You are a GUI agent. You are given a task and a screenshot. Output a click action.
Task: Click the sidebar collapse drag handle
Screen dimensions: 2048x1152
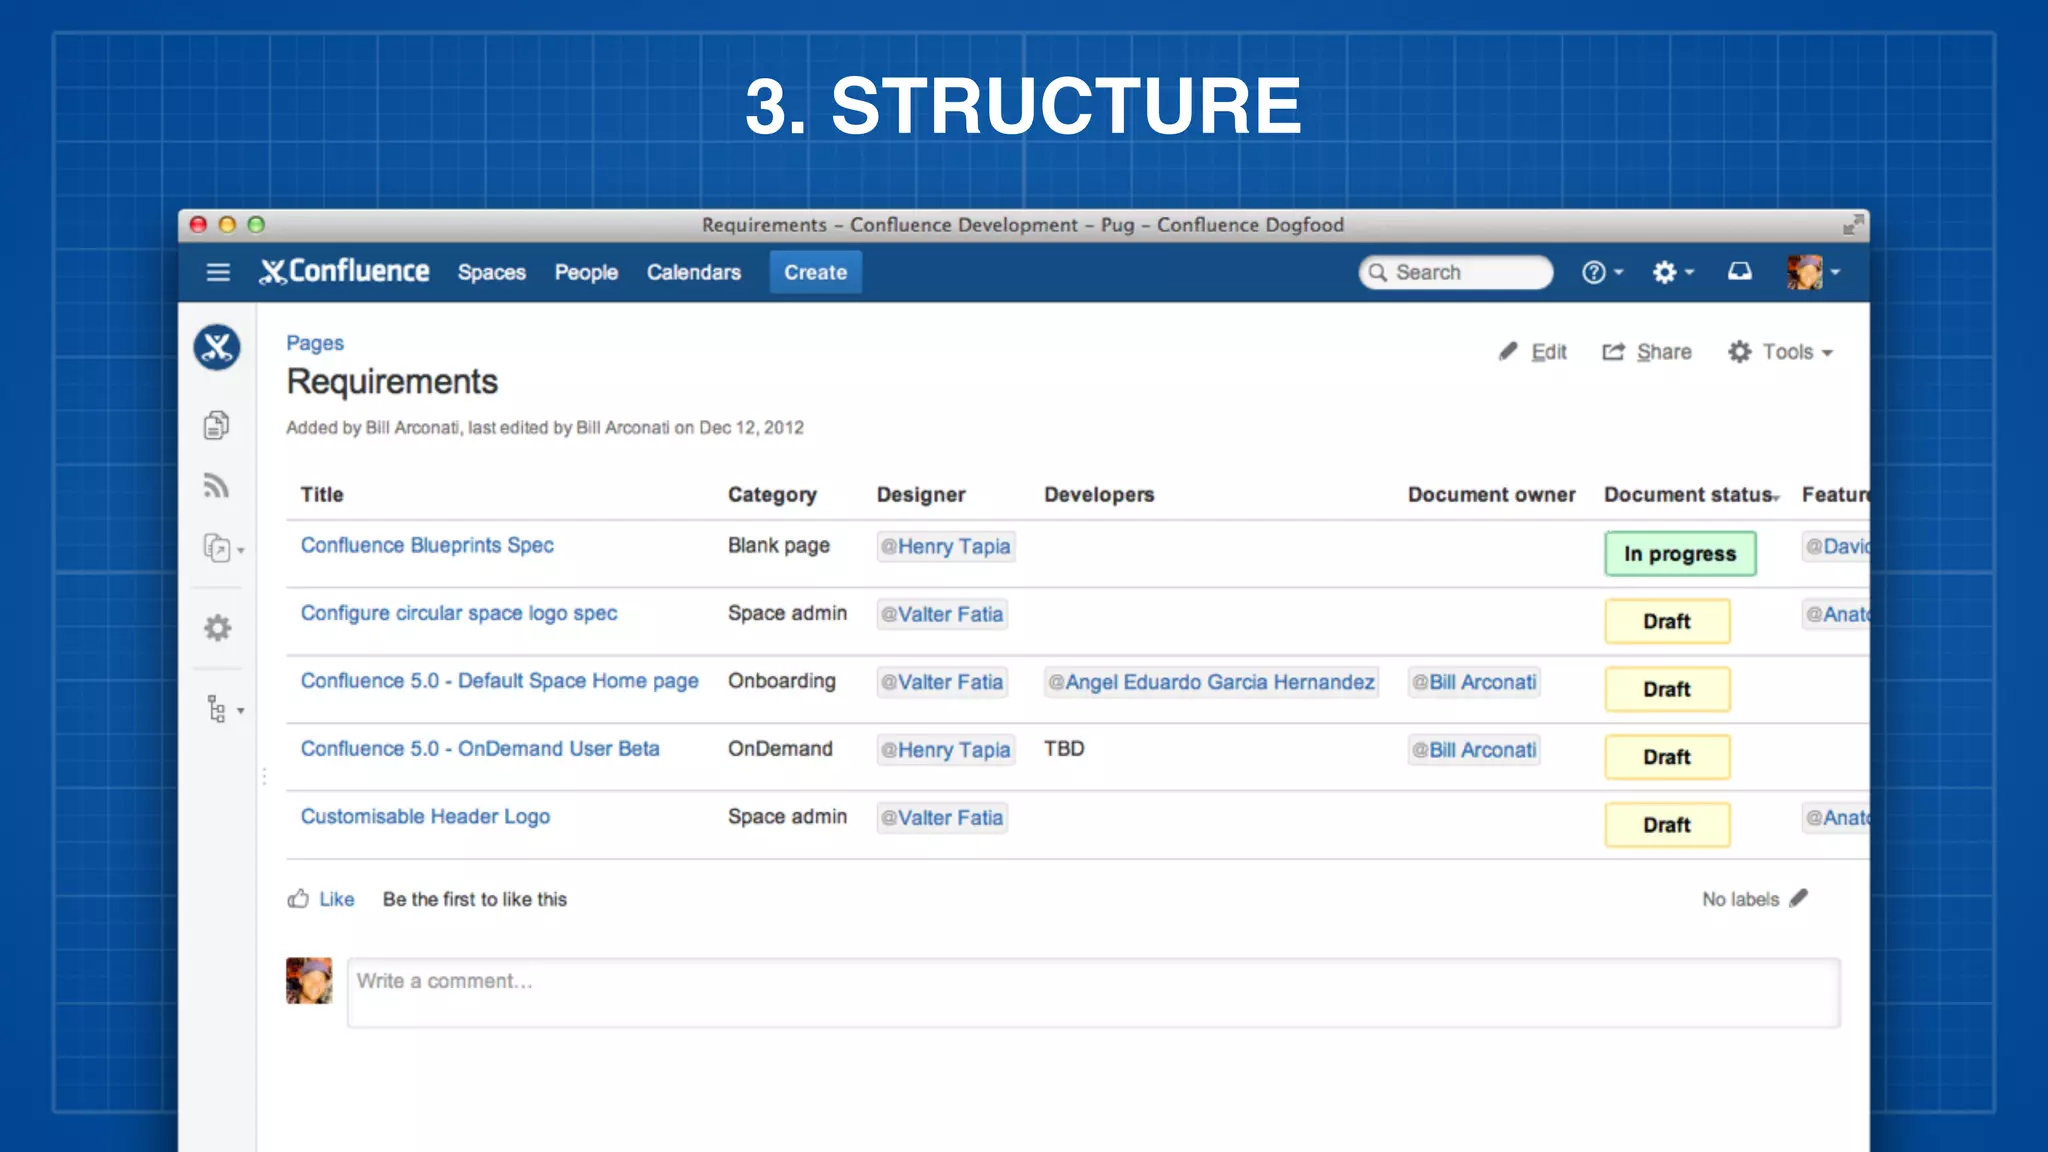tap(264, 776)
